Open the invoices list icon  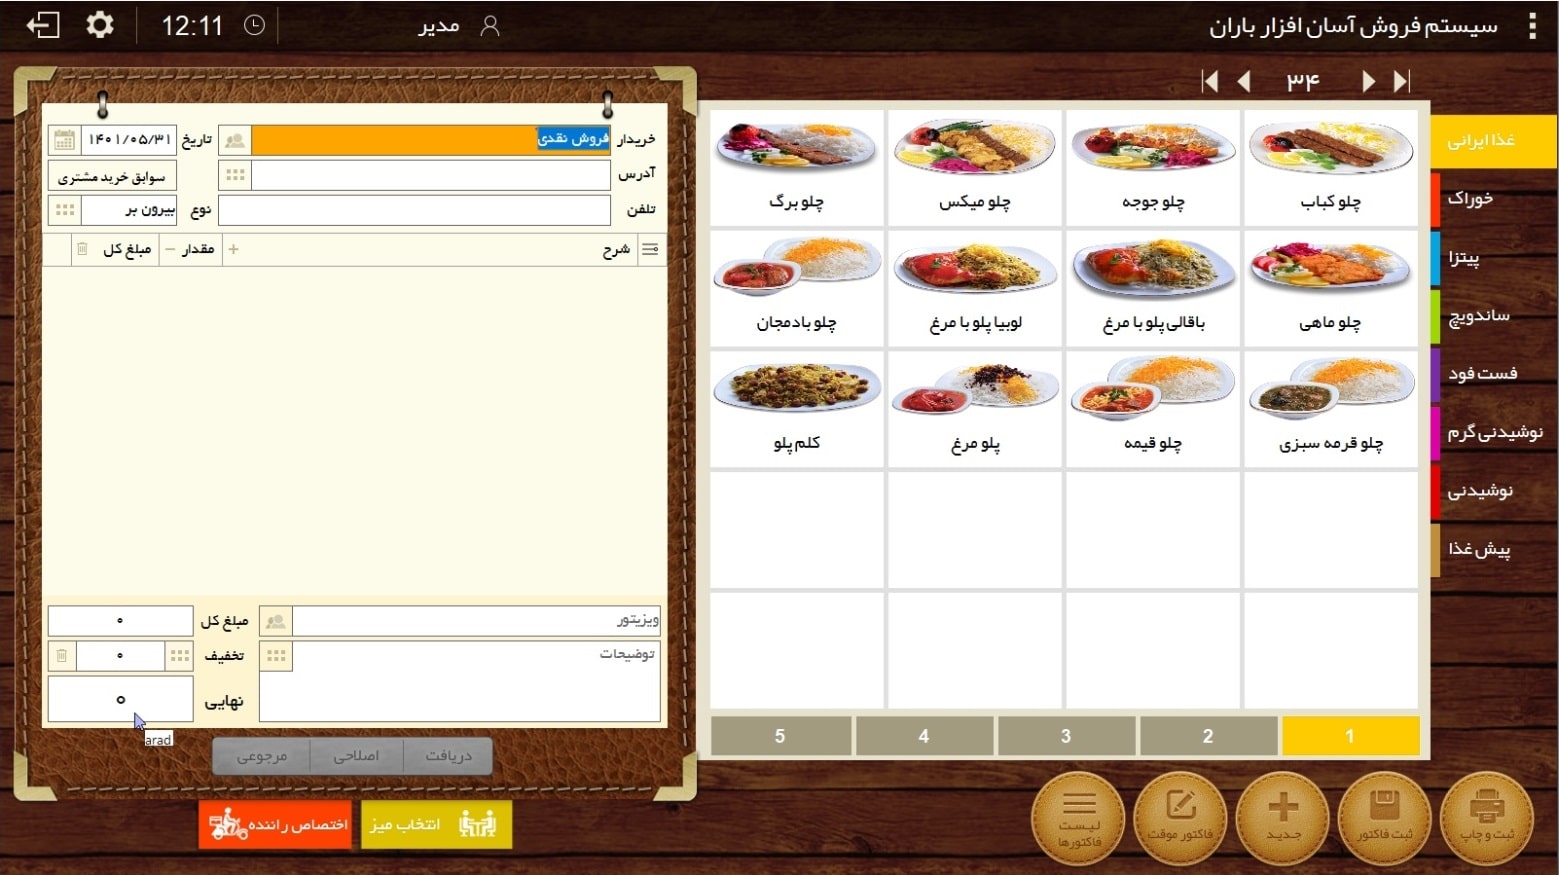tap(1079, 818)
